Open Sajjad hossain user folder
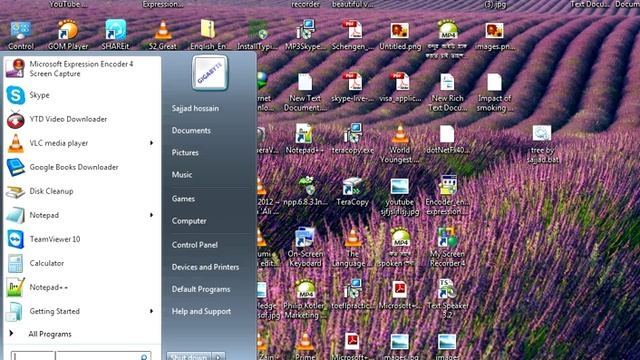Image resolution: width=640 pixels, height=360 pixels. 195,109
